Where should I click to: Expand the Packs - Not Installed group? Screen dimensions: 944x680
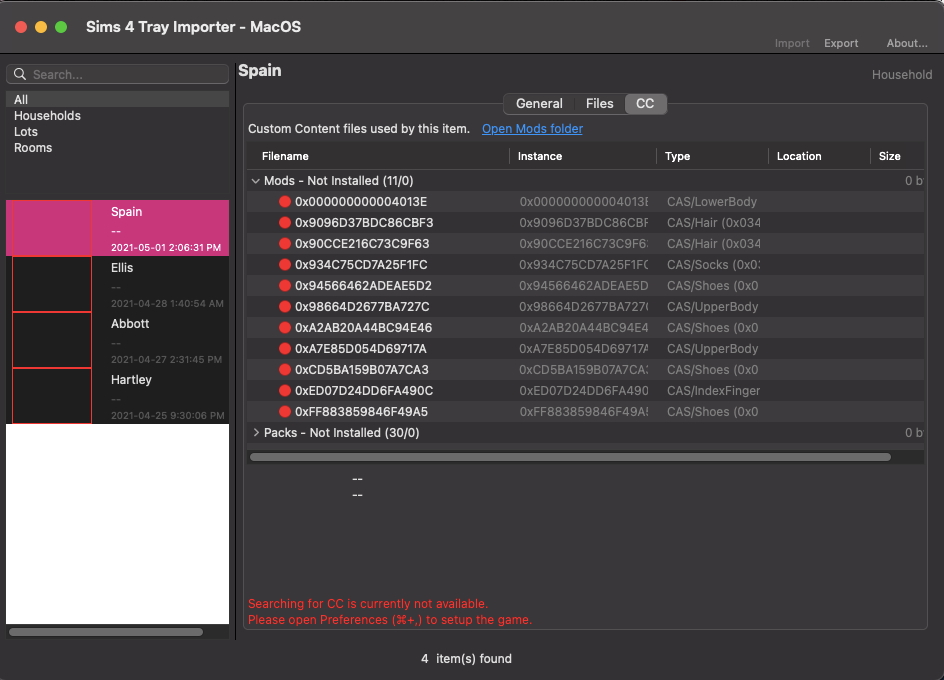tap(256, 432)
